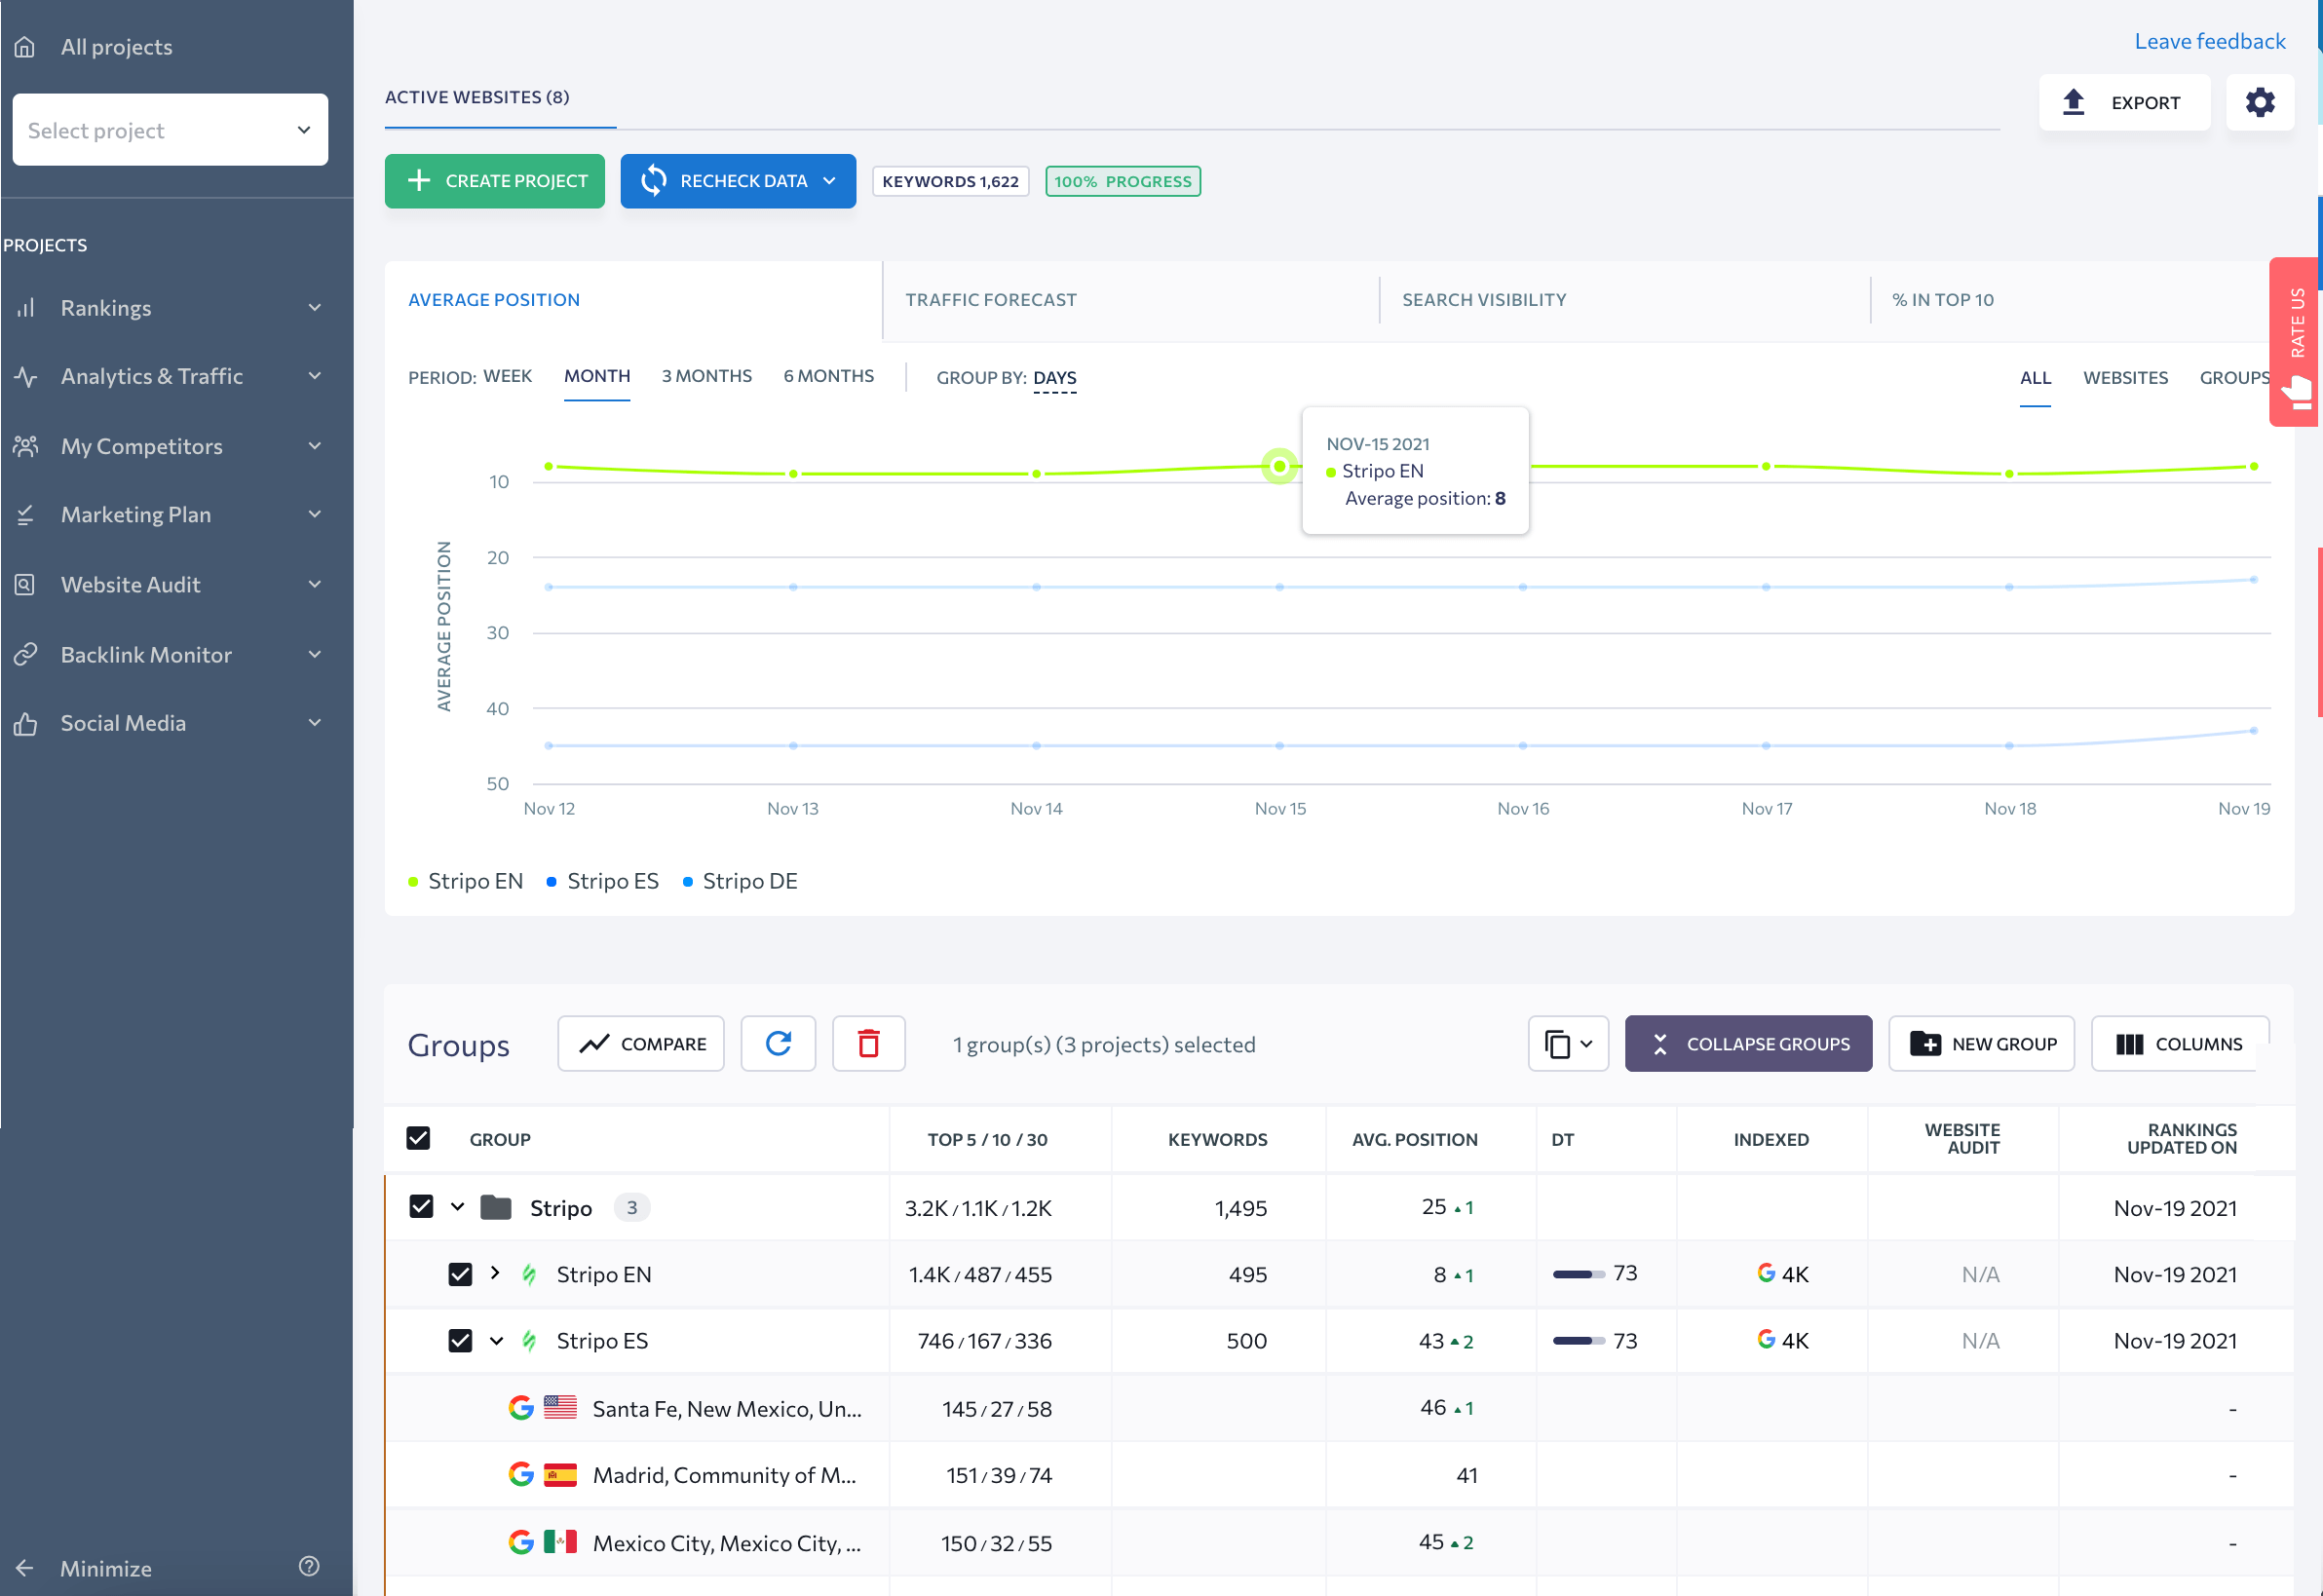Click the Backlink Monitor sidebar icon
The height and width of the screenshot is (1596, 2323).
26,653
